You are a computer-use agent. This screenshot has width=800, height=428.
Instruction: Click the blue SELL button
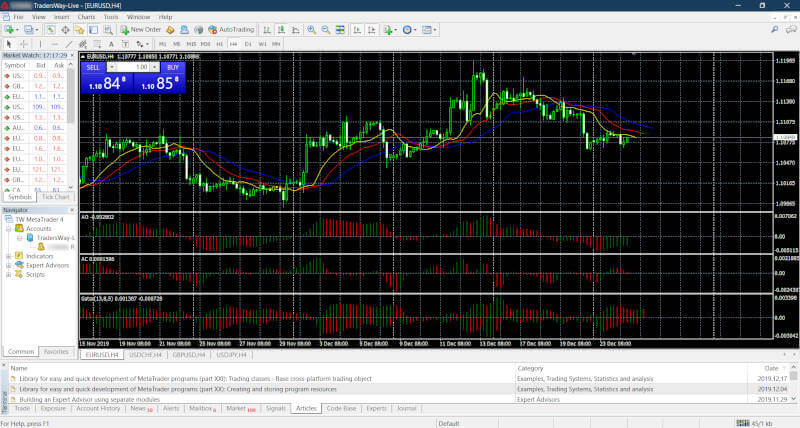(93, 67)
